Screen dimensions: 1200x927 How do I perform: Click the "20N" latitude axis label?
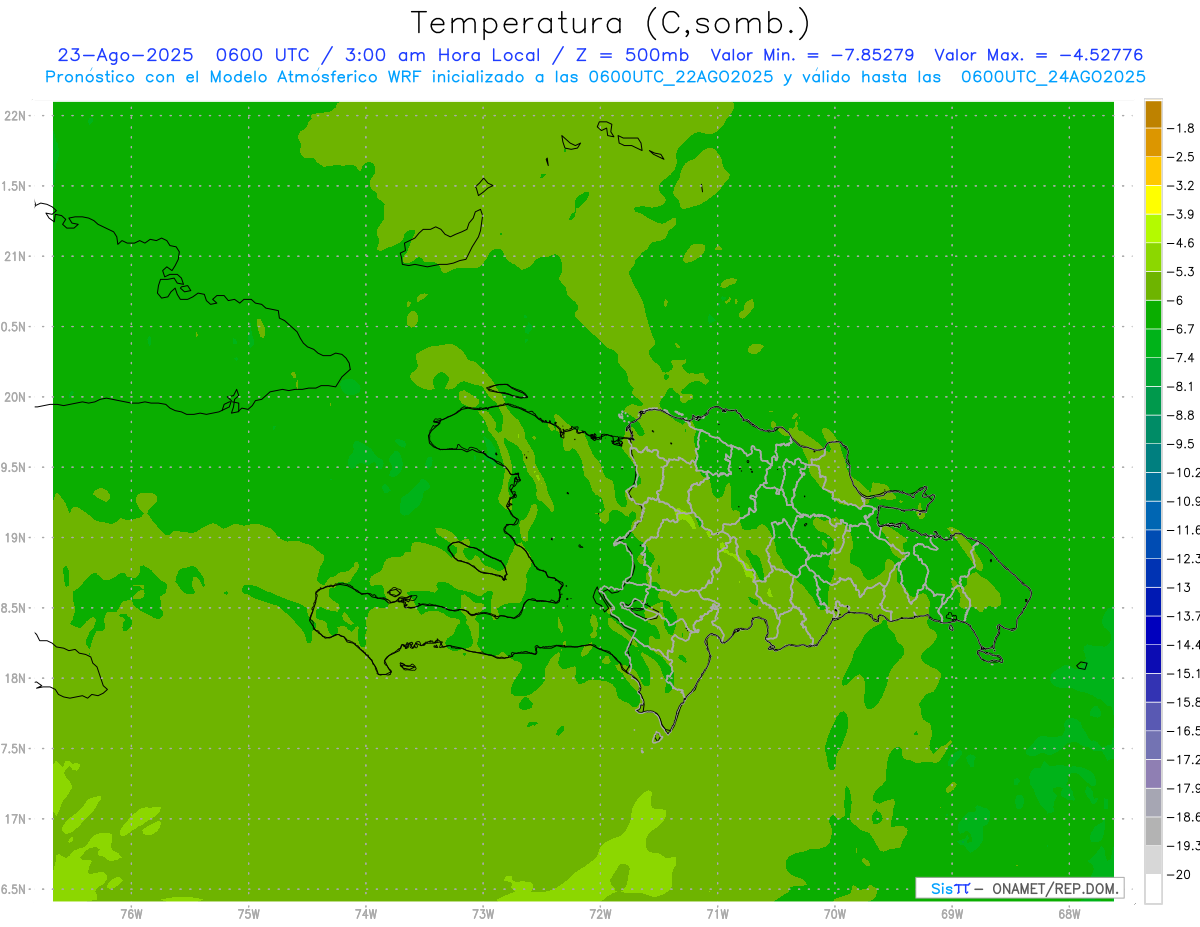click(x=15, y=397)
